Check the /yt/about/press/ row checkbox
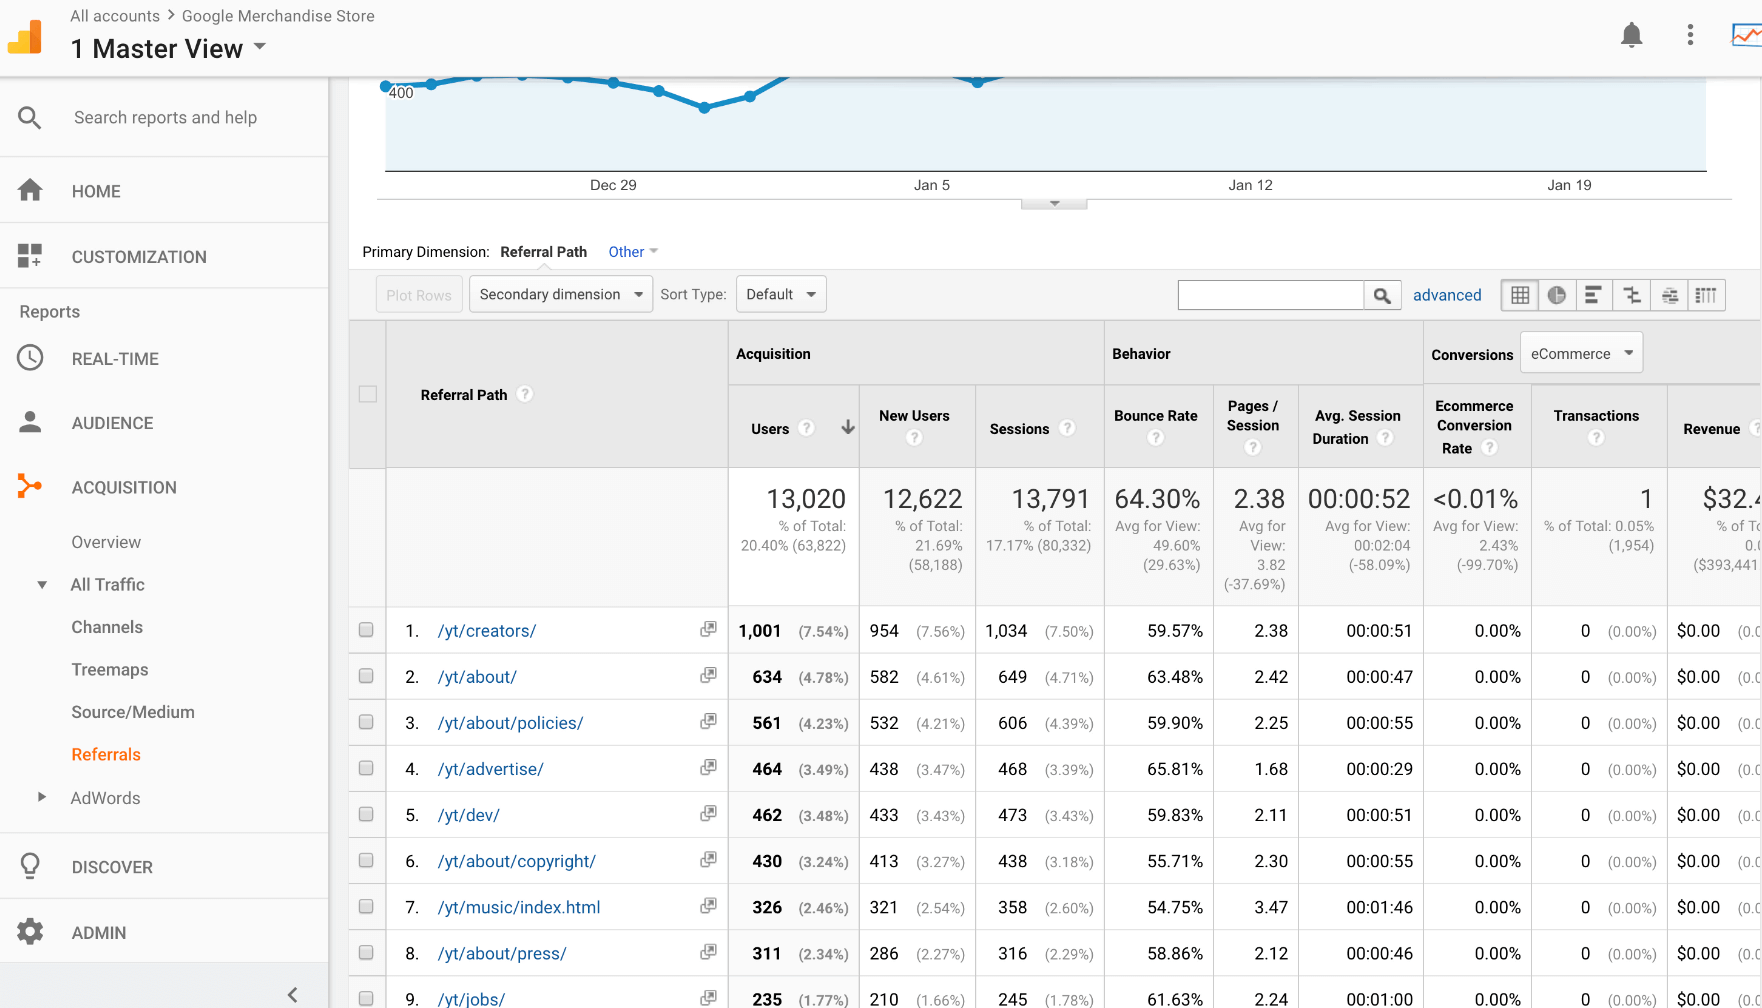This screenshot has height=1008, width=1762. point(366,953)
